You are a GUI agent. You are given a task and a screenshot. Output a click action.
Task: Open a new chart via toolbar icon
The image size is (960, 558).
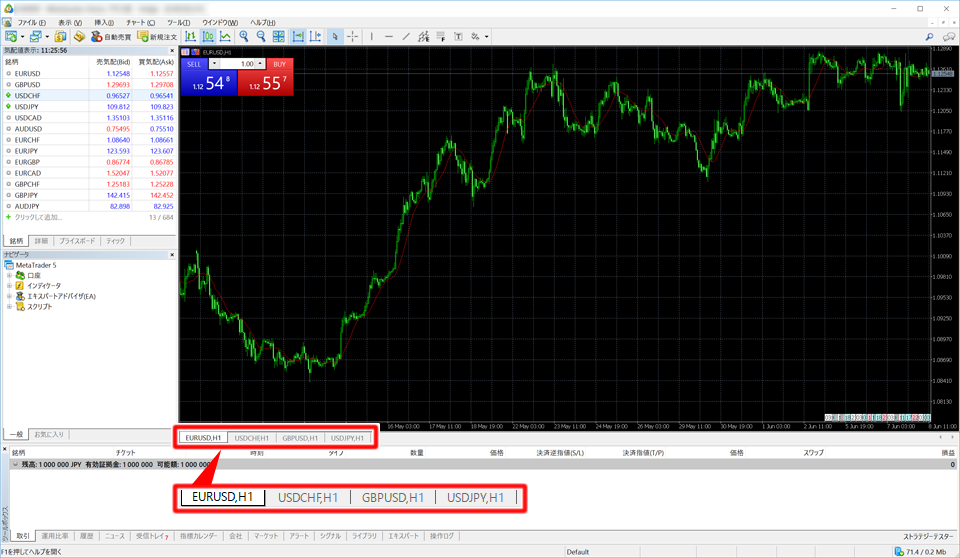click(x=11, y=37)
